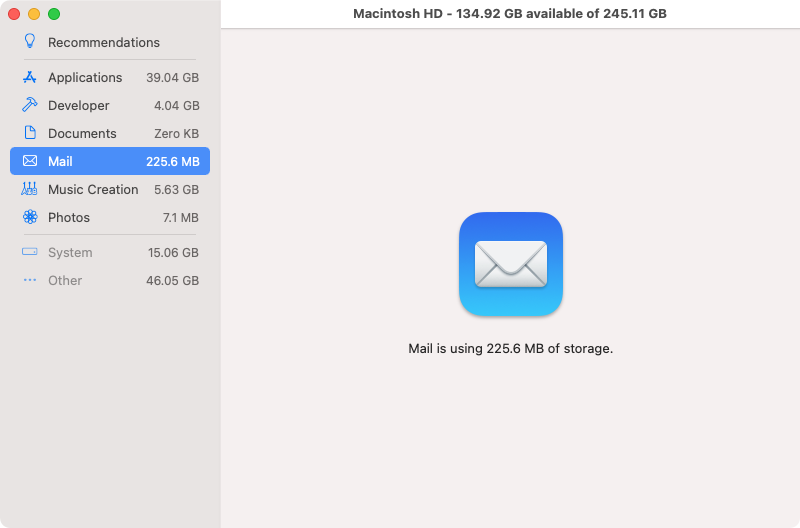Minimize the window with yellow button
This screenshot has height=528, width=800.
(x=34, y=14)
